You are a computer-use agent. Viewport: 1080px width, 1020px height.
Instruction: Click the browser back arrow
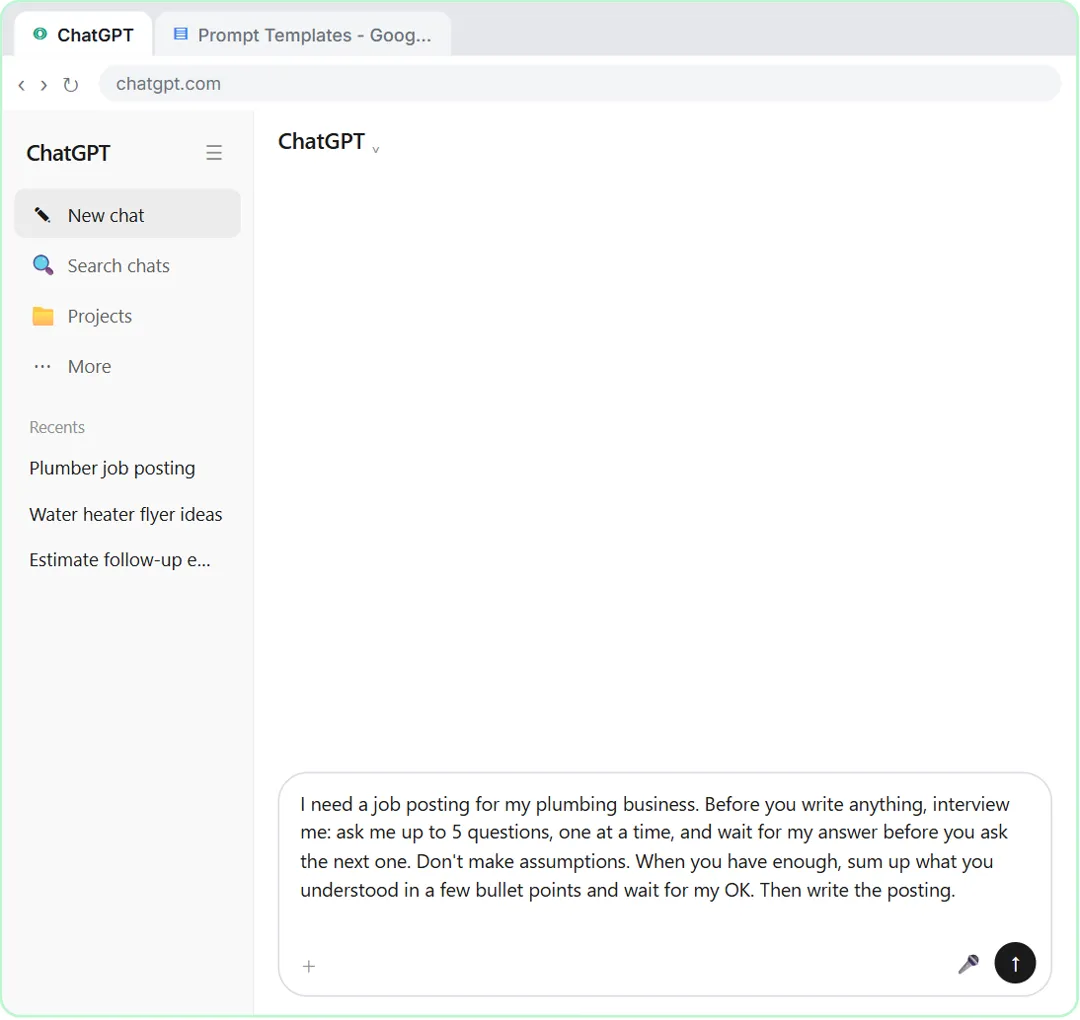21,85
